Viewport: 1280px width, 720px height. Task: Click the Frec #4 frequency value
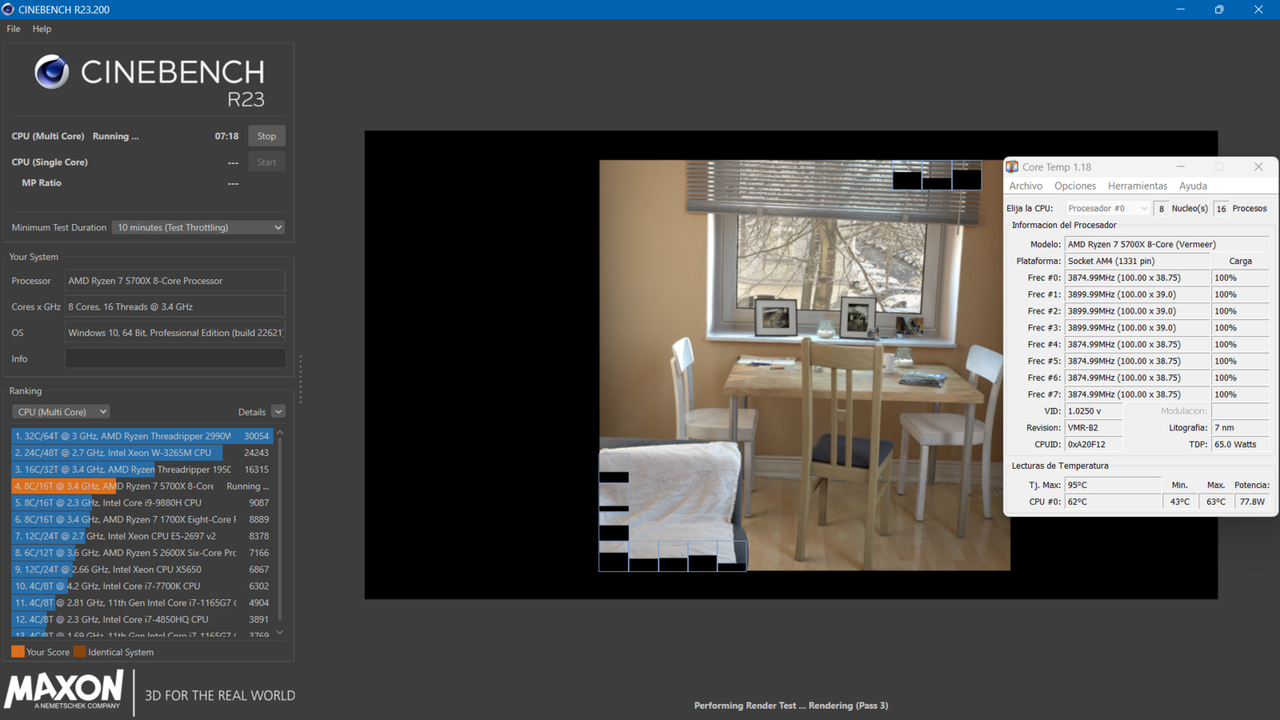point(1138,344)
